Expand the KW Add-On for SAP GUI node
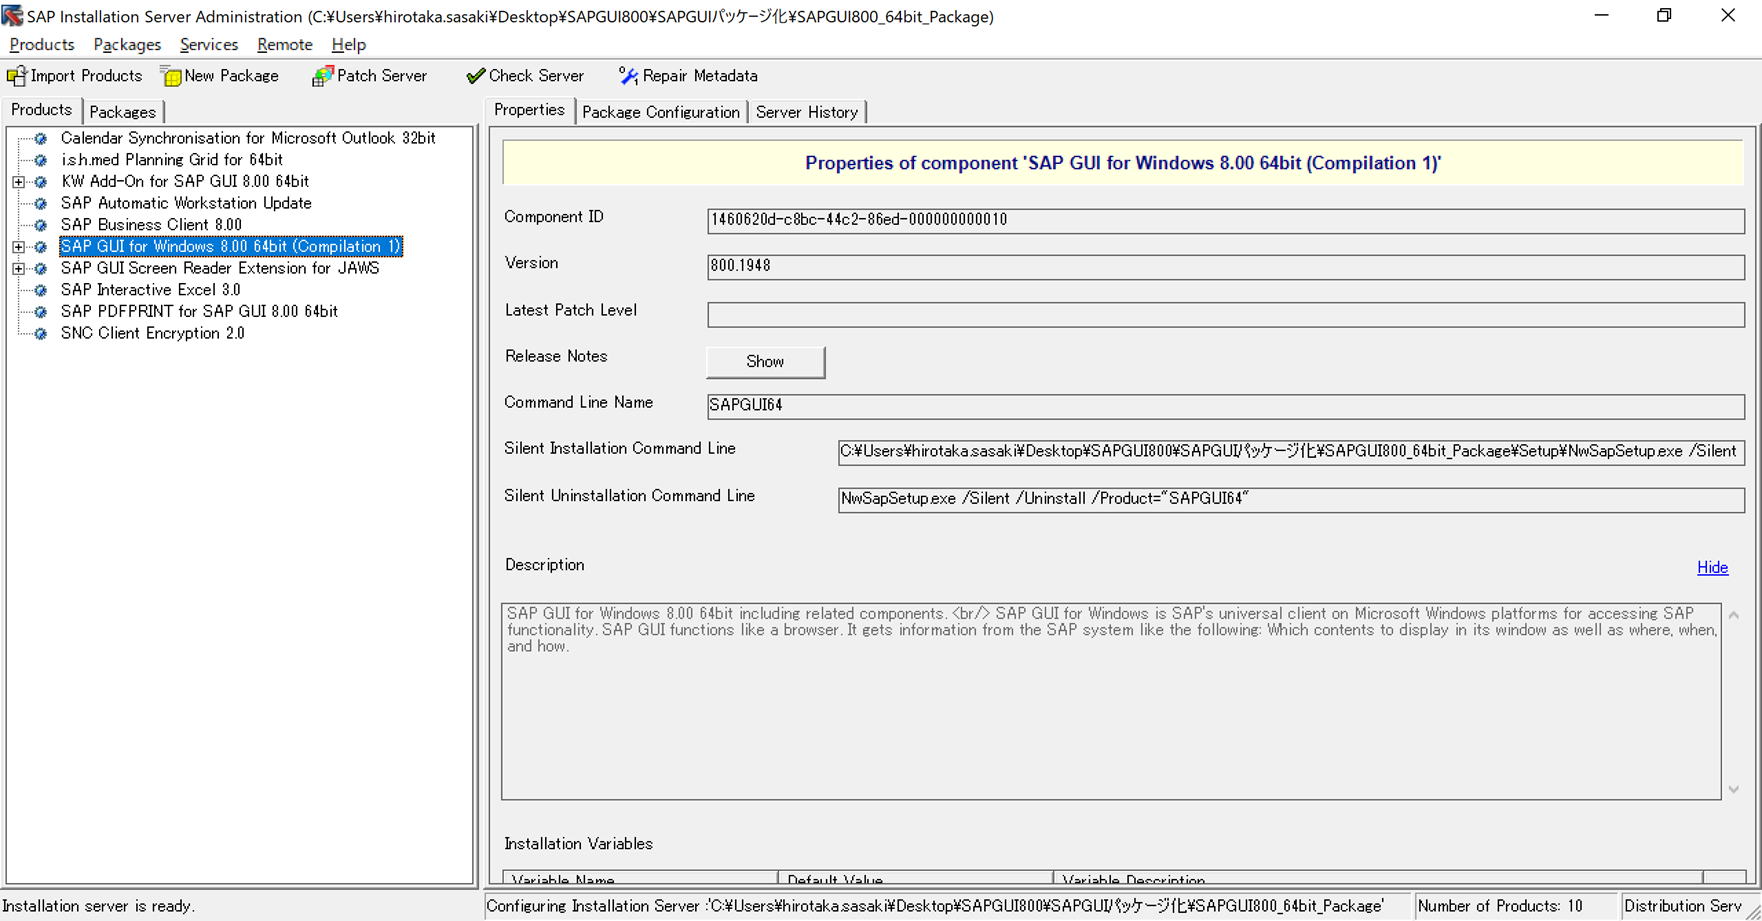 pyautogui.click(x=18, y=182)
